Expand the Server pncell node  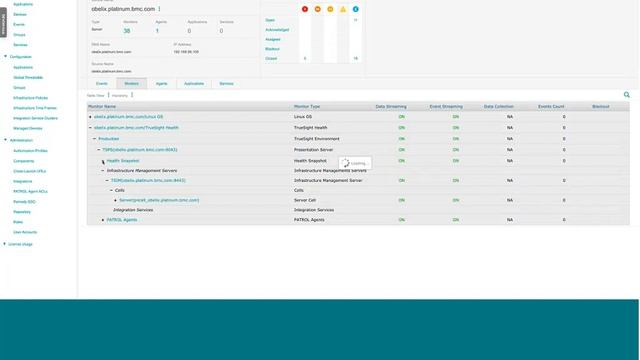[116, 200]
